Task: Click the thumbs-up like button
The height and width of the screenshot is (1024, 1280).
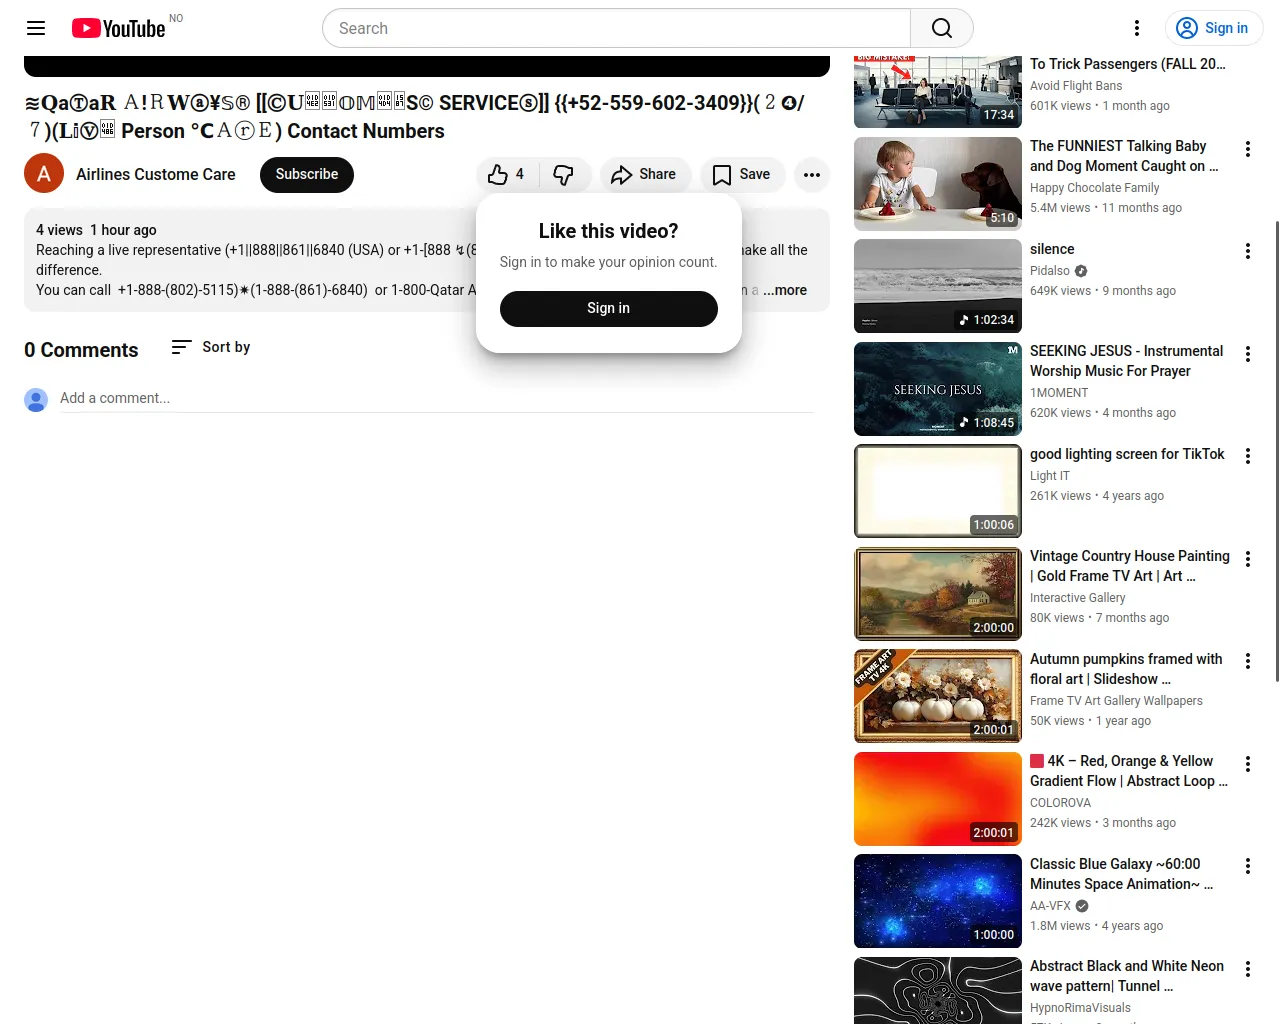Action: 507,175
